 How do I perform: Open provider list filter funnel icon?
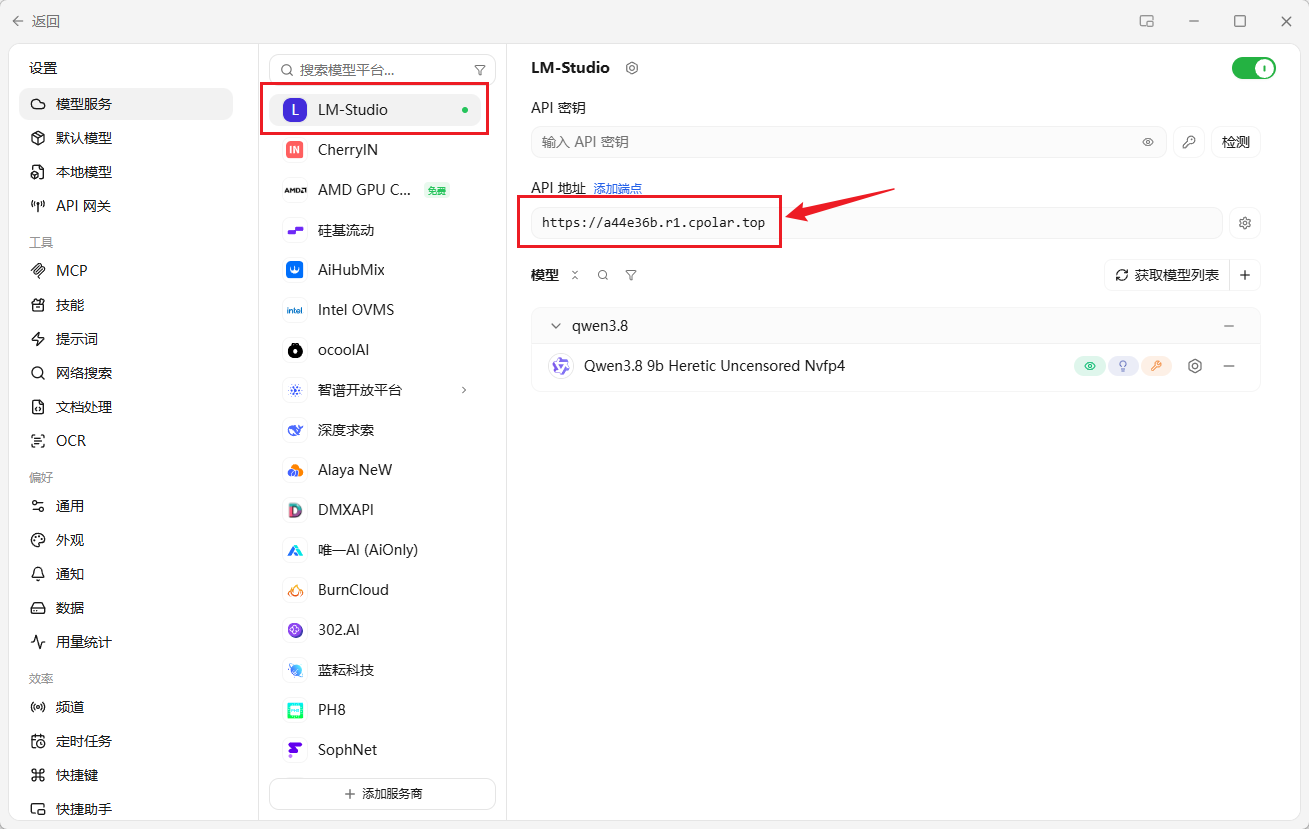click(x=480, y=70)
